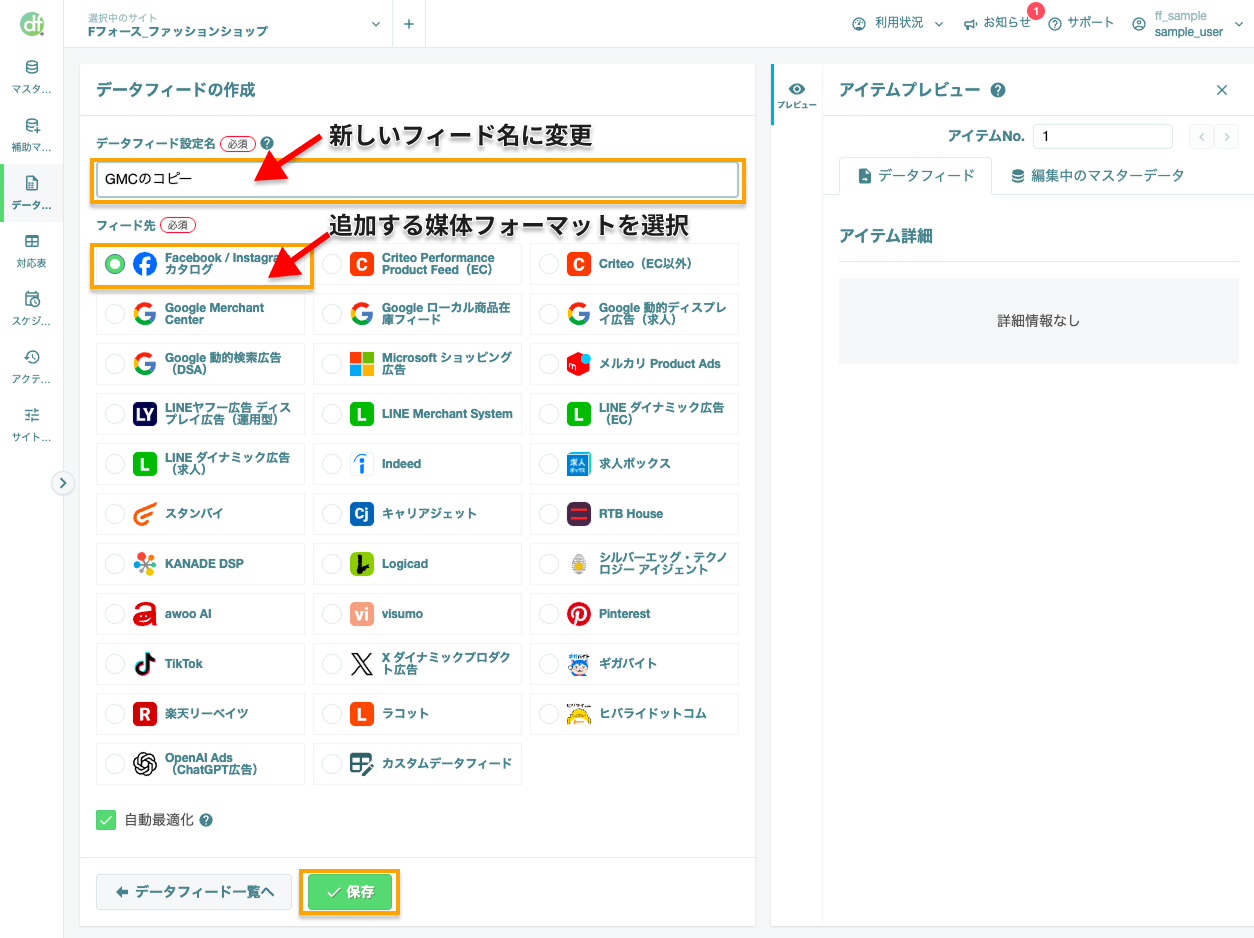Select Google Merchant Center option
The width and height of the screenshot is (1254, 938).
point(201,314)
